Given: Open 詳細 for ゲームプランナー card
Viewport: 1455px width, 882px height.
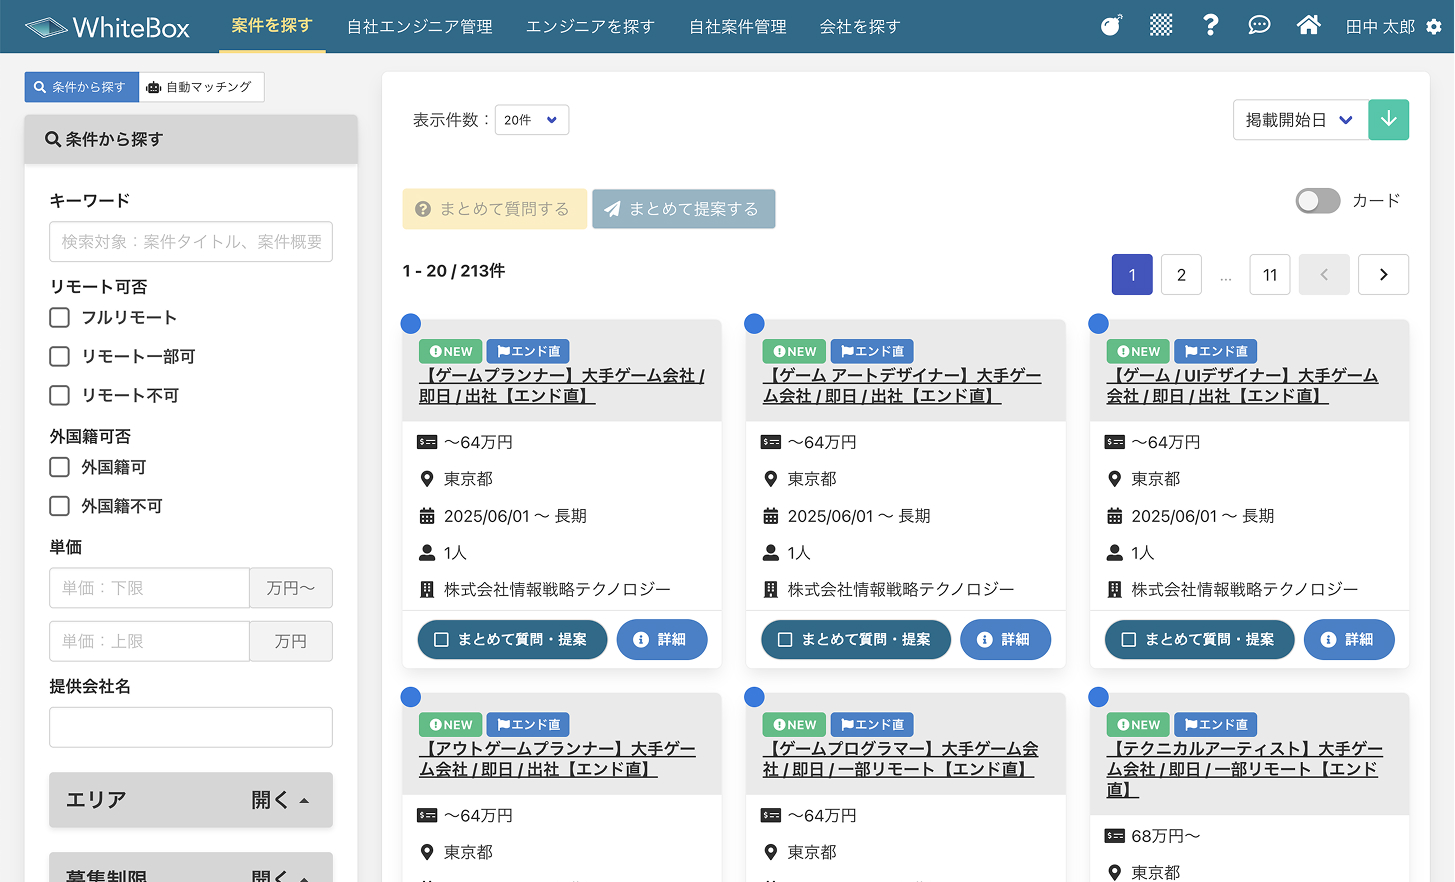Looking at the screenshot, I should (662, 640).
